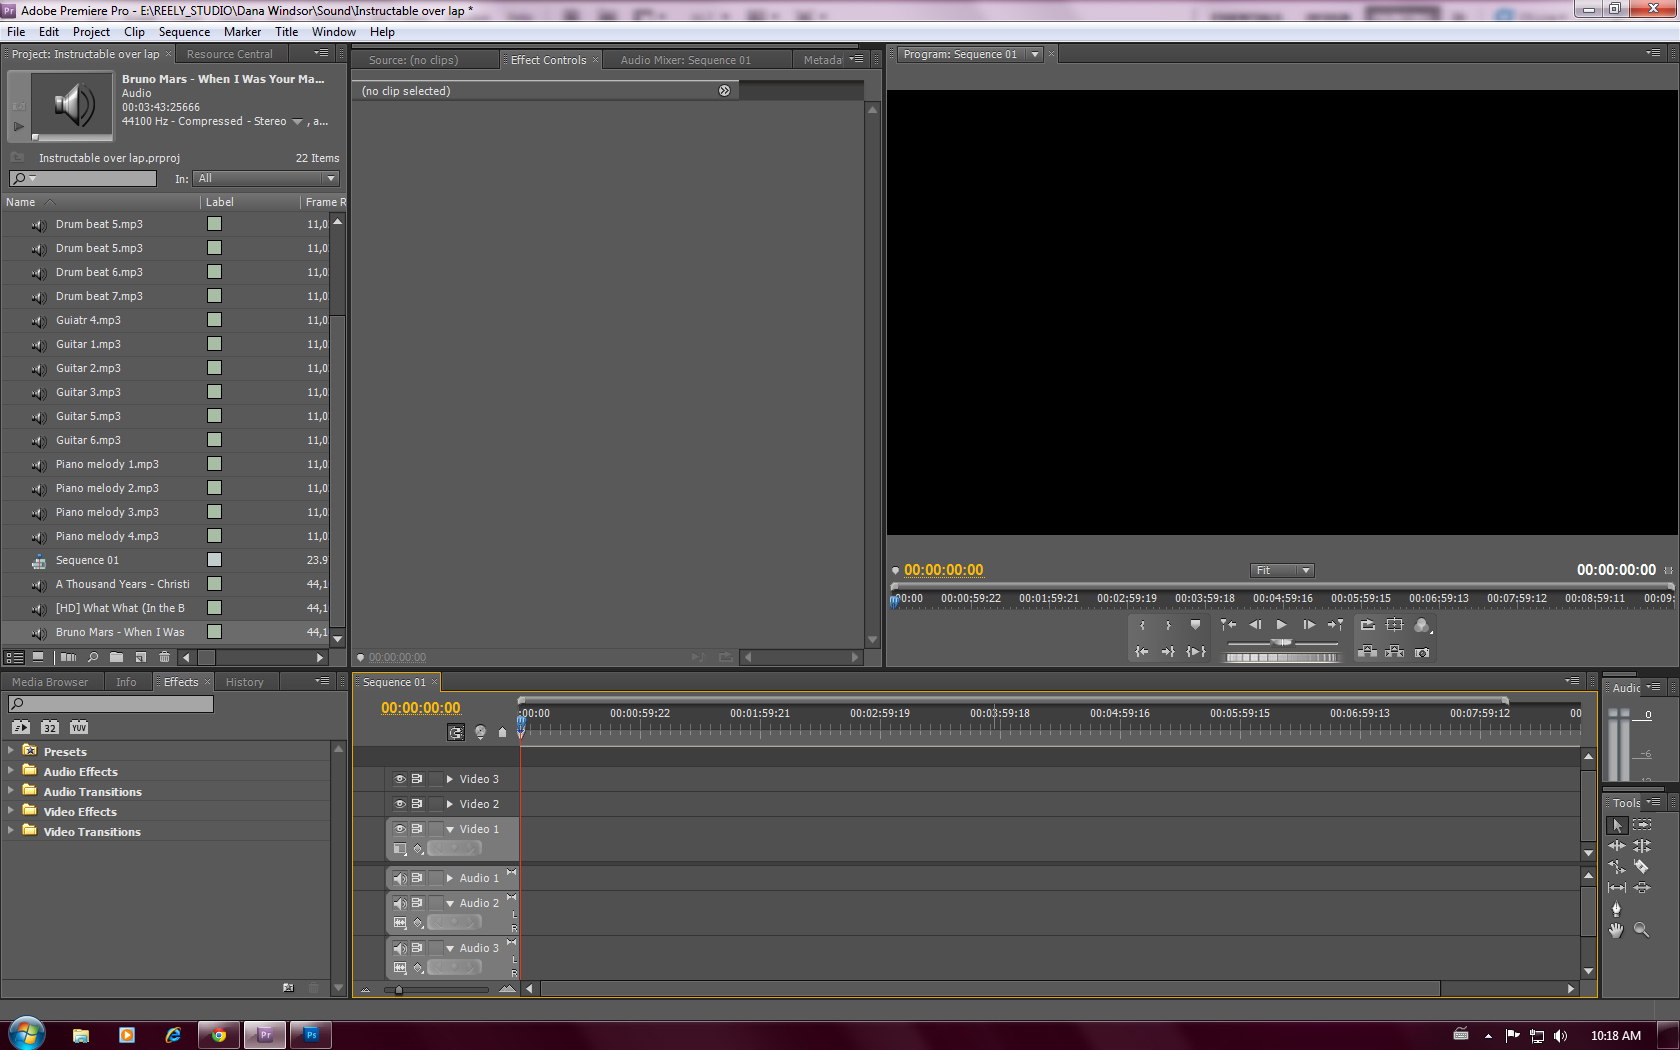This screenshot has width=1680, height=1050.
Task: Expand the Video 2 track
Action: 450,804
